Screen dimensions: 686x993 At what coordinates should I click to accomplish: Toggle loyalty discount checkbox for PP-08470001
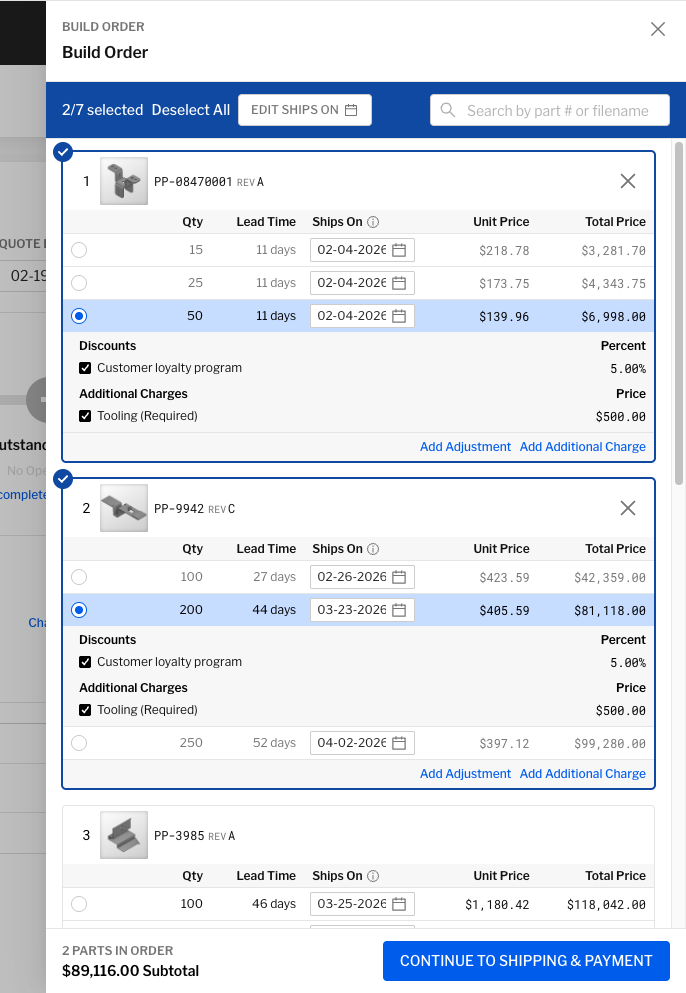(85, 368)
